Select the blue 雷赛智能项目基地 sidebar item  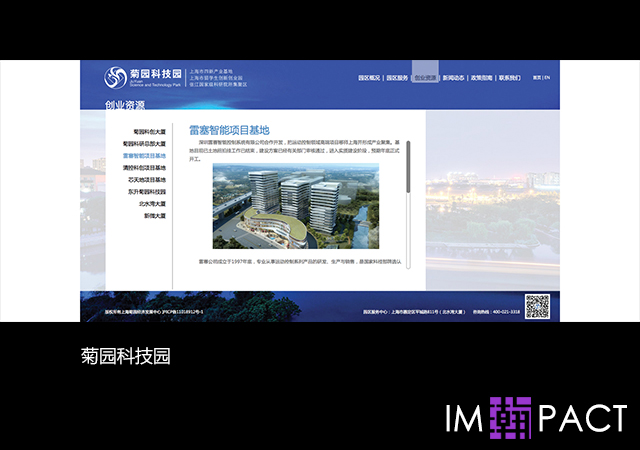[144, 156]
